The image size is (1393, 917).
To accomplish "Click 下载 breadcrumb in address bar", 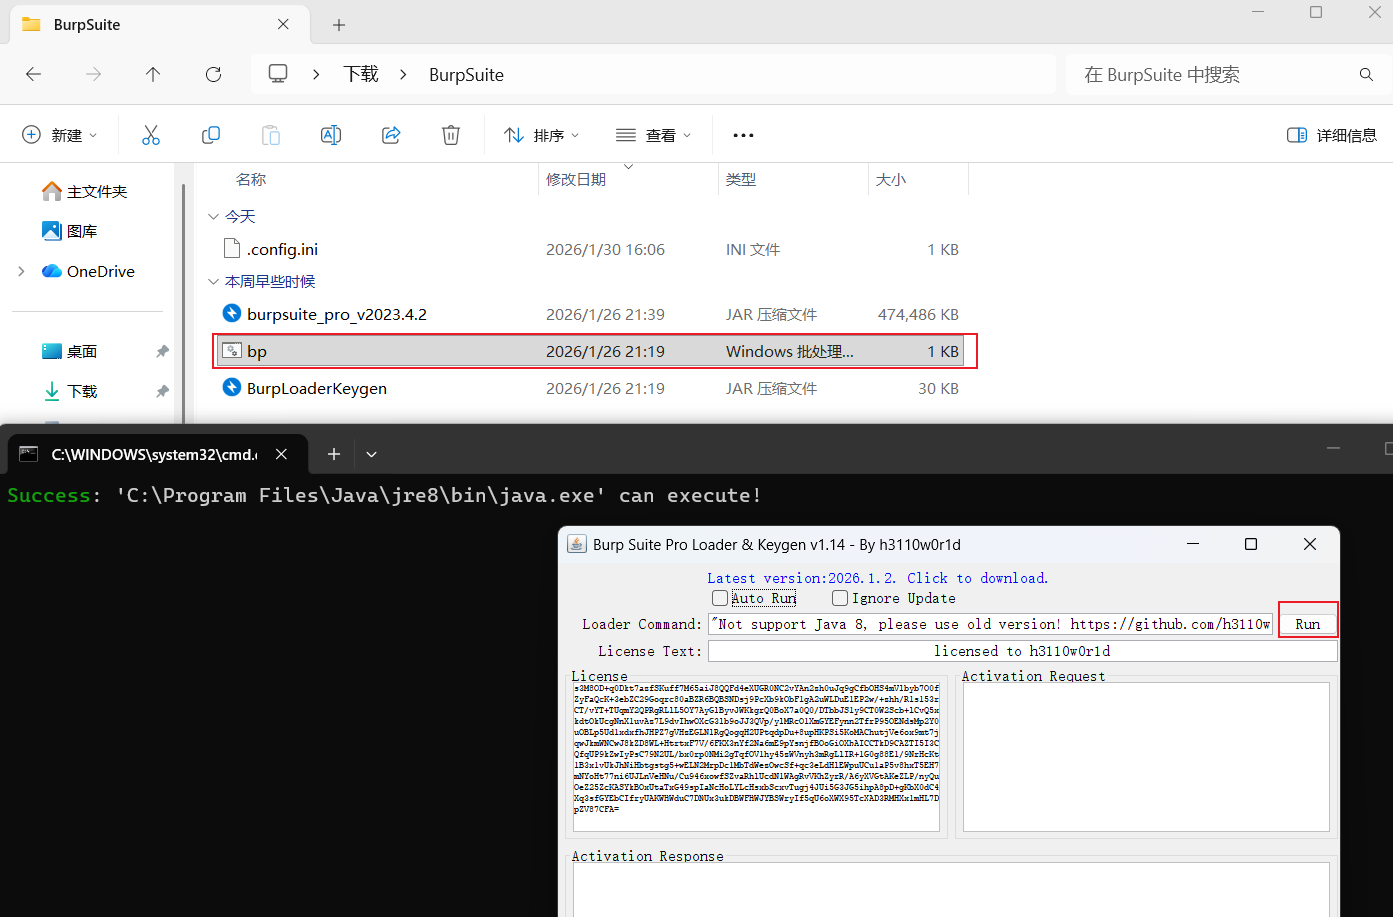I will pos(361,74).
